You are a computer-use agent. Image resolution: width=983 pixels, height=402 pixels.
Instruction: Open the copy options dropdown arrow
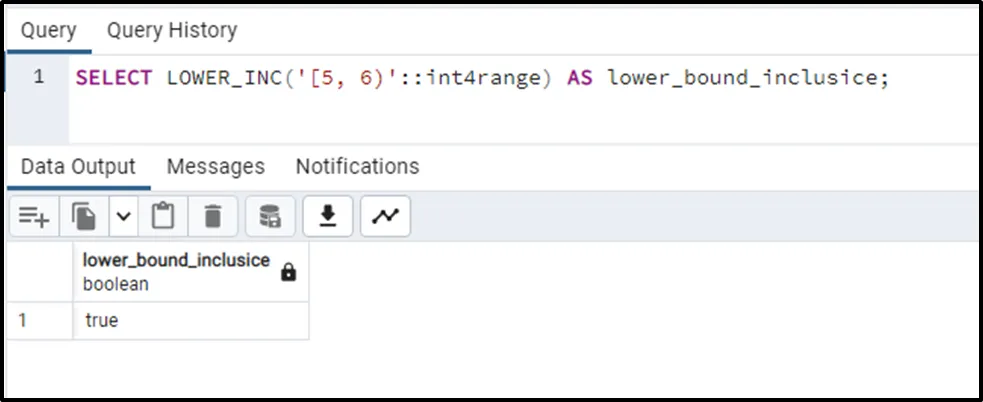click(x=123, y=216)
